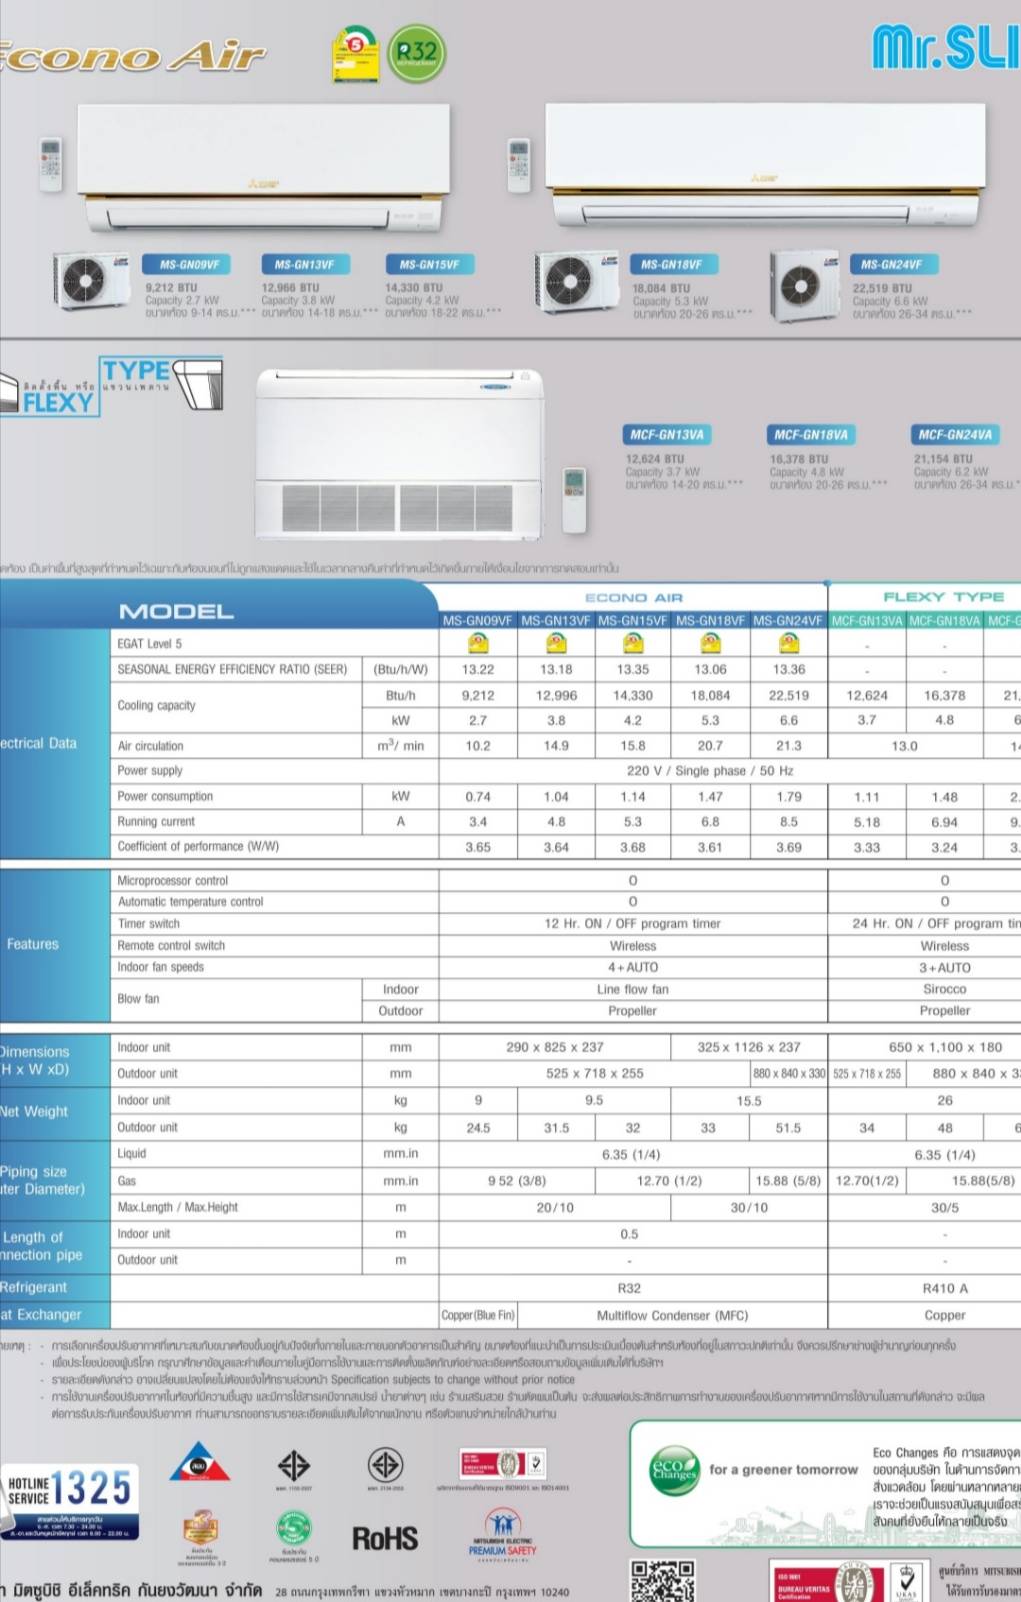
Task: Click the SEER value 13.36
Action: click(x=788, y=669)
